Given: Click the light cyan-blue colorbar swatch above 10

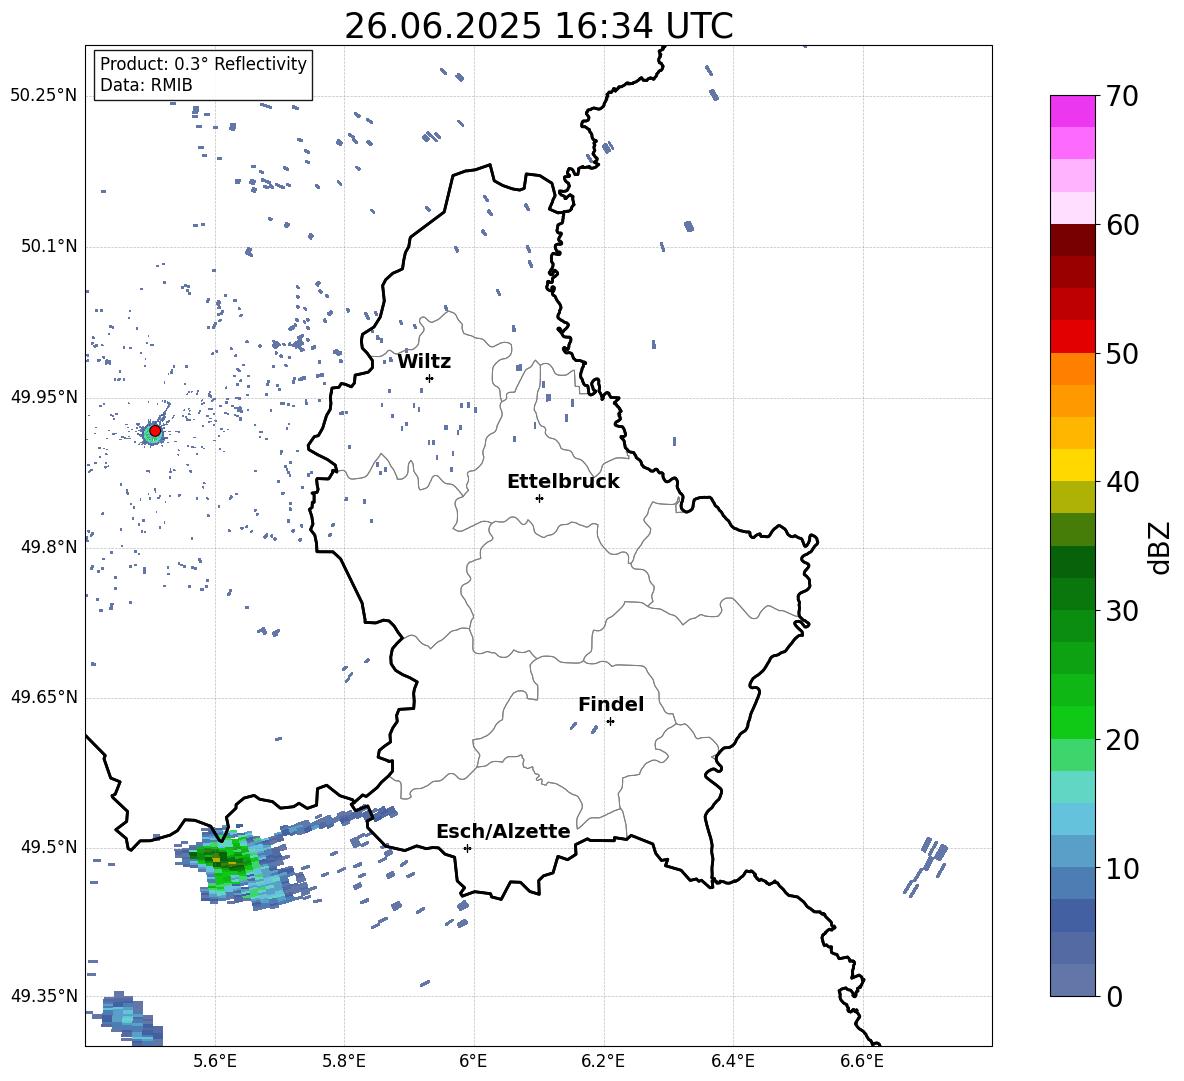Looking at the screenshot, I should tap(1072, 819).
